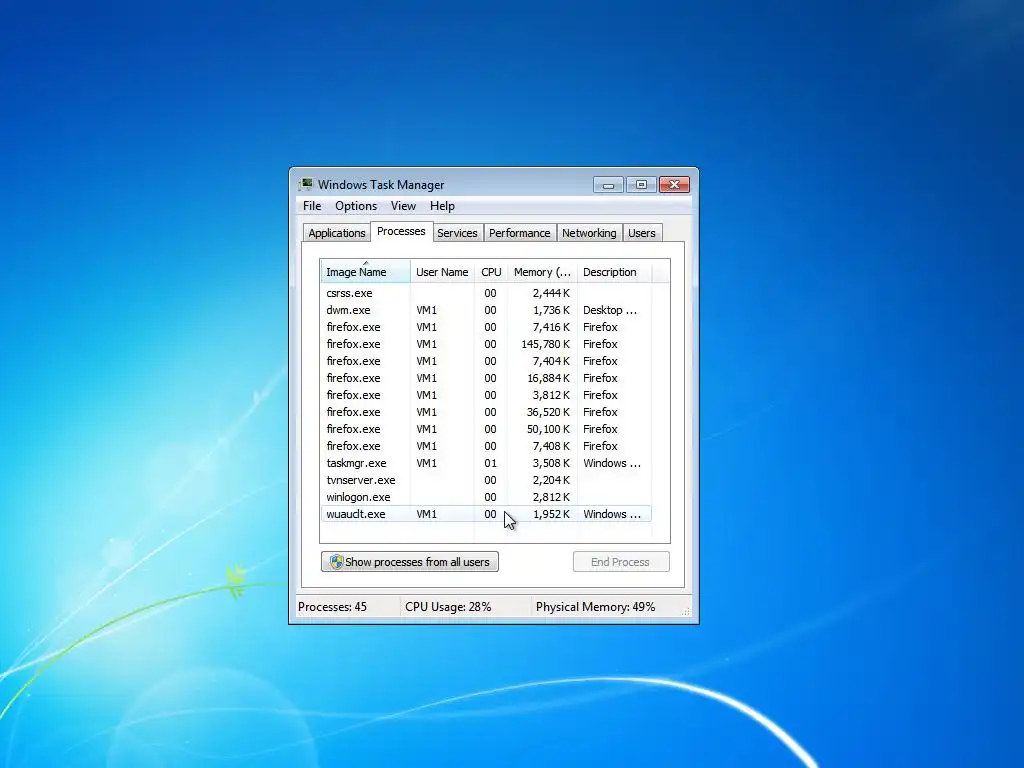Click the CPU Usage: 28% status text

point(448,607)
